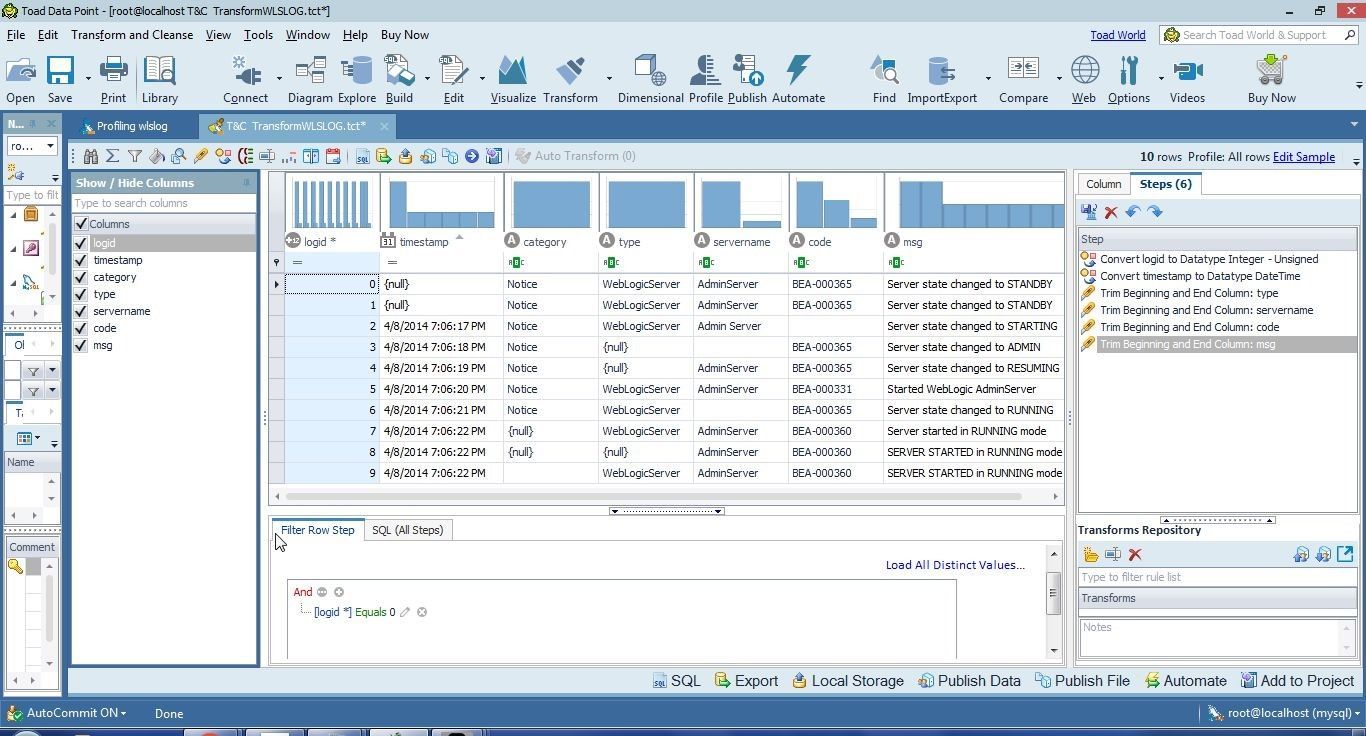The width and height of the screenshot is (1366, 736).
Task: Uncheck the logid column checkbox
Action: (x=81, y=243)
